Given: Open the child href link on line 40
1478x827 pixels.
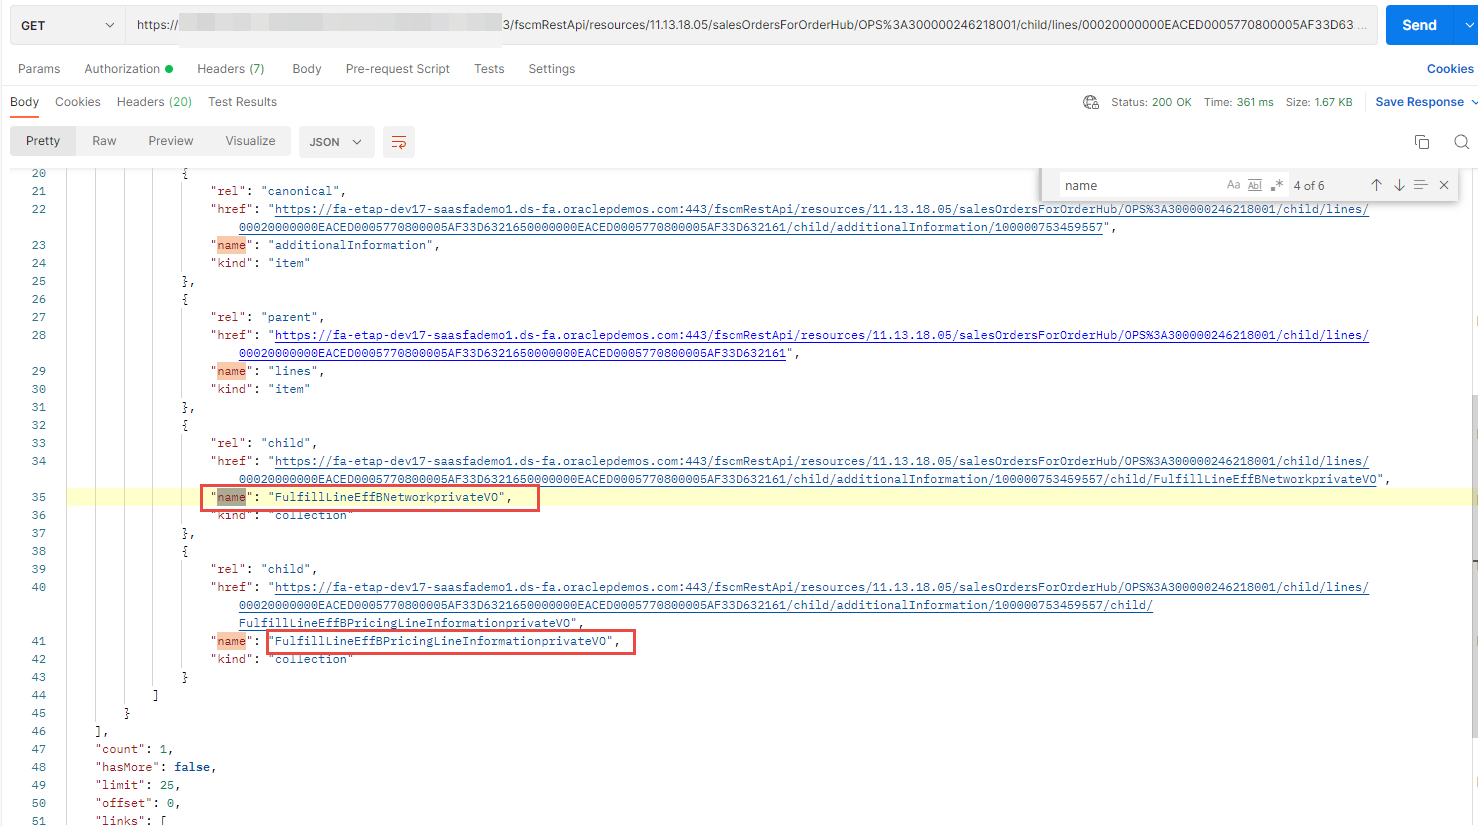Looking at the screenshot, I should (x=803, y=605).
